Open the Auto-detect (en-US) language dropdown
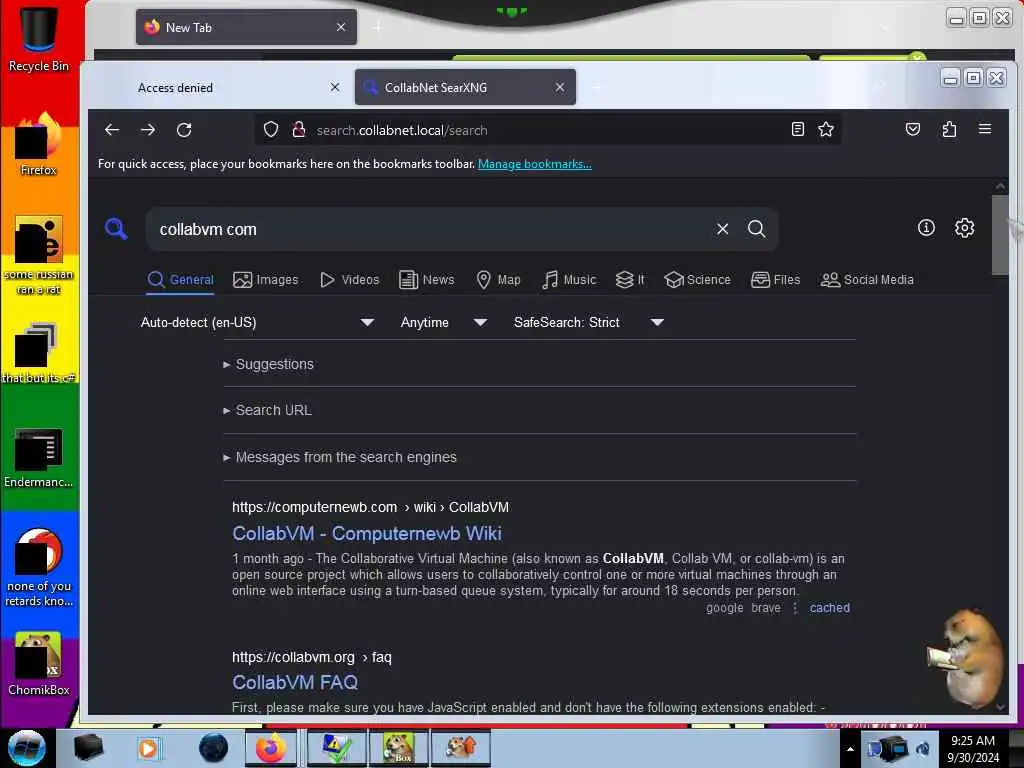This screenshot has width=1024, height=768. point(257,322)
